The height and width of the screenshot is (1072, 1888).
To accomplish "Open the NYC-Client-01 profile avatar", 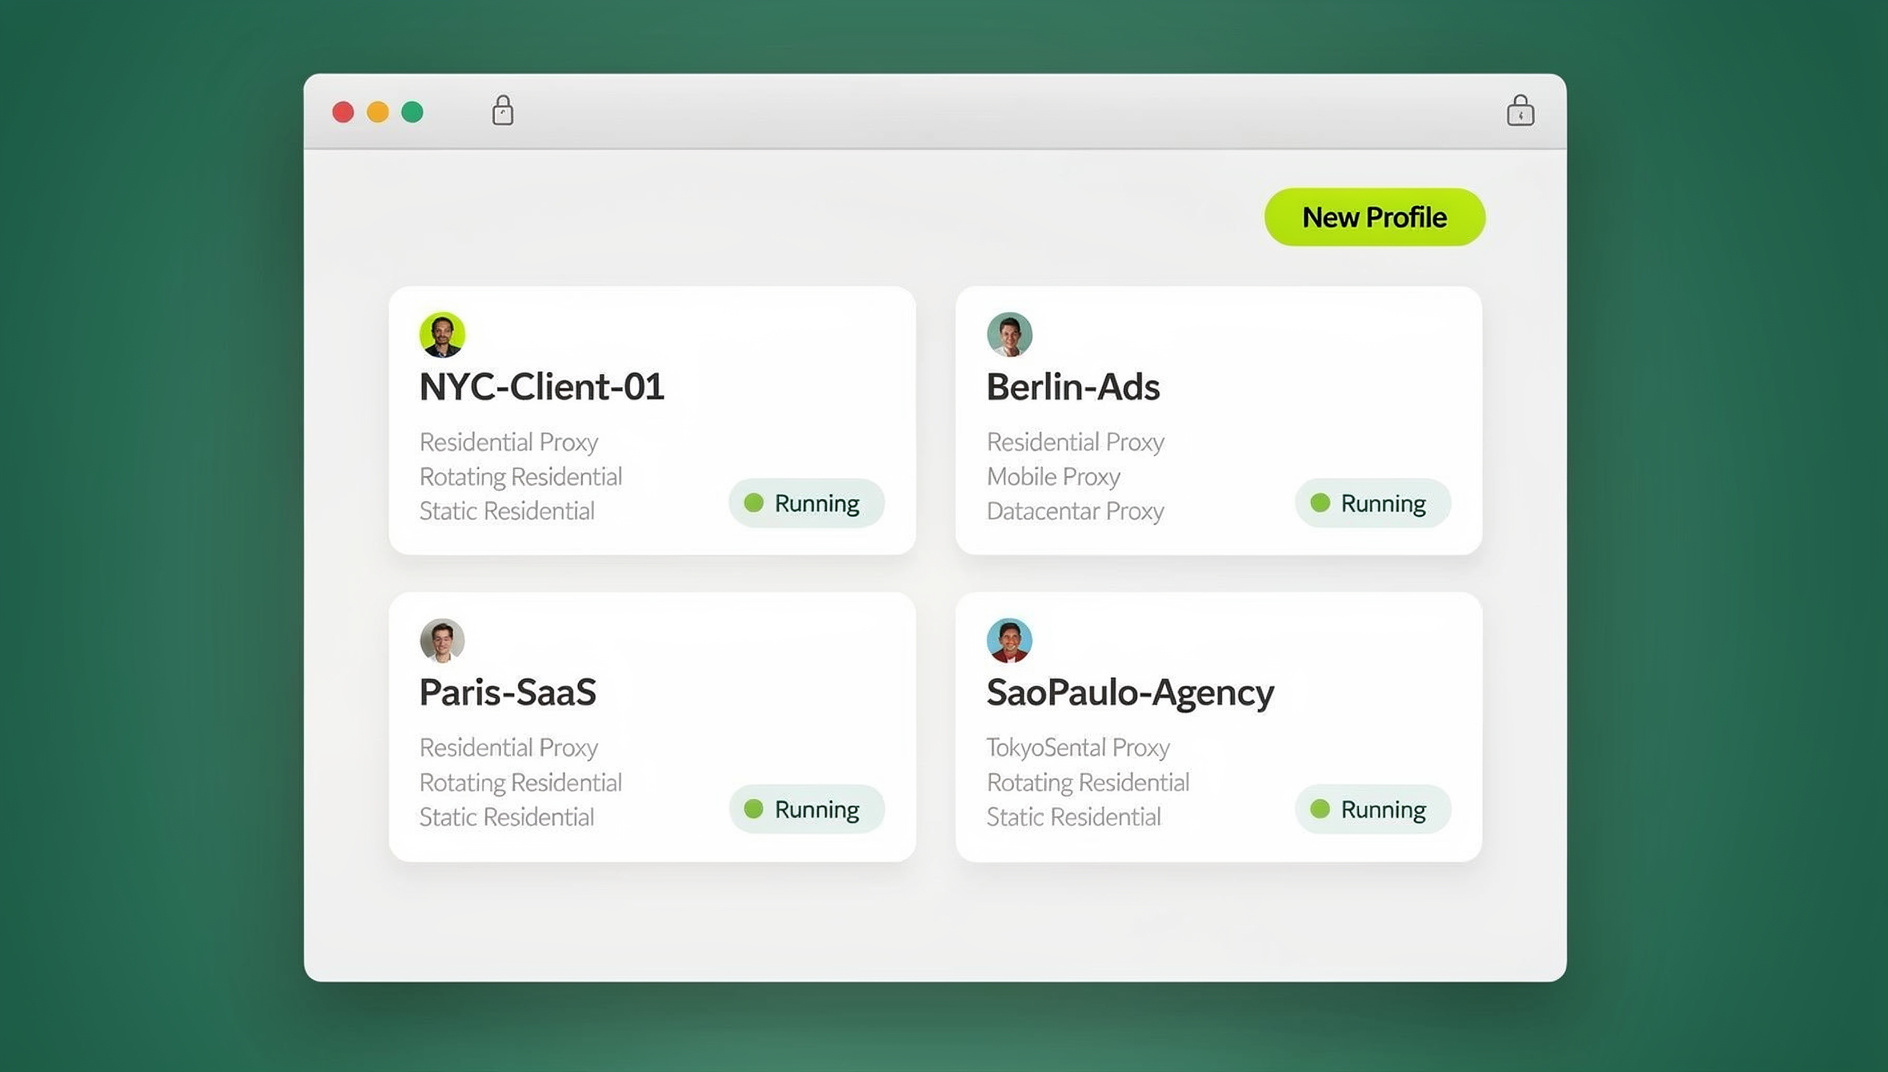I will tap(442, 334).
